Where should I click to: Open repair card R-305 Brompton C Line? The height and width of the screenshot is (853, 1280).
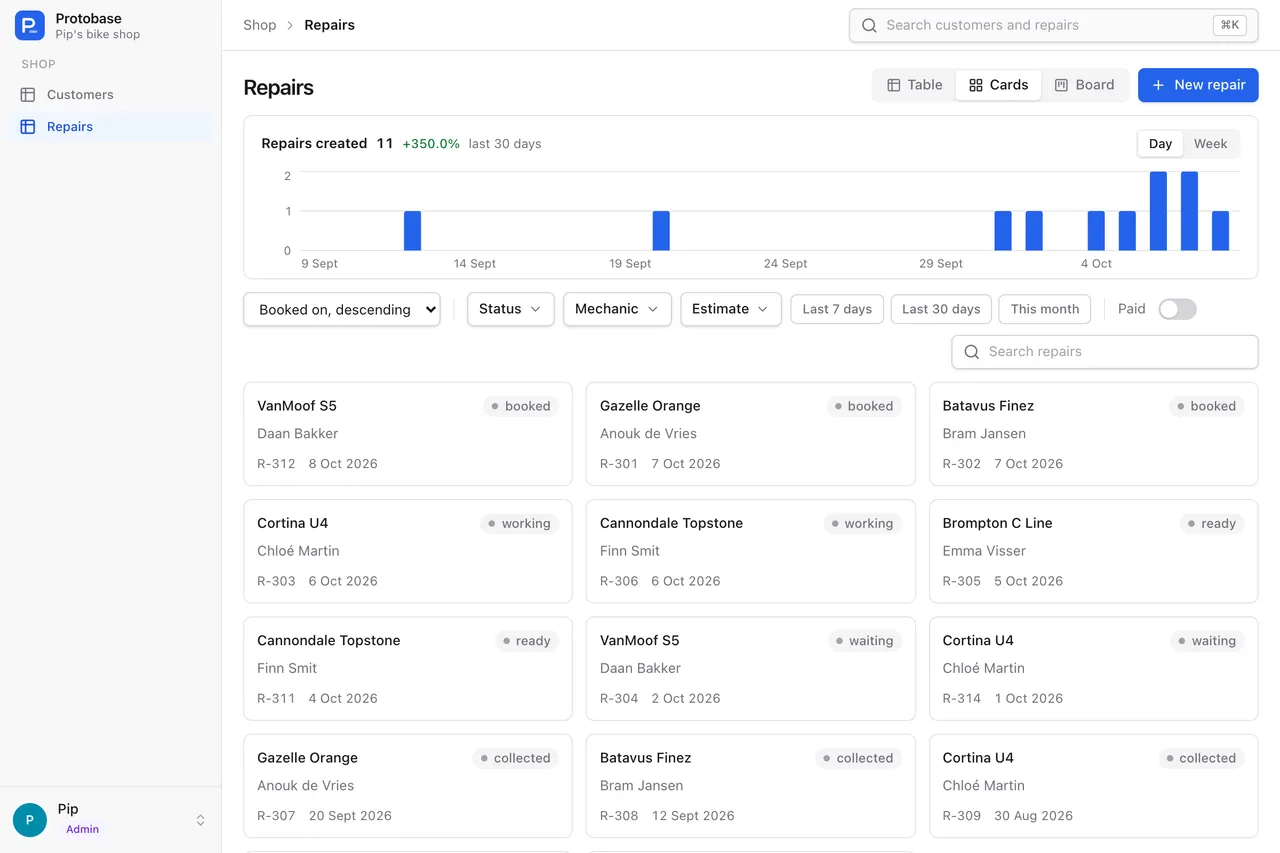tap(1093, 551)
